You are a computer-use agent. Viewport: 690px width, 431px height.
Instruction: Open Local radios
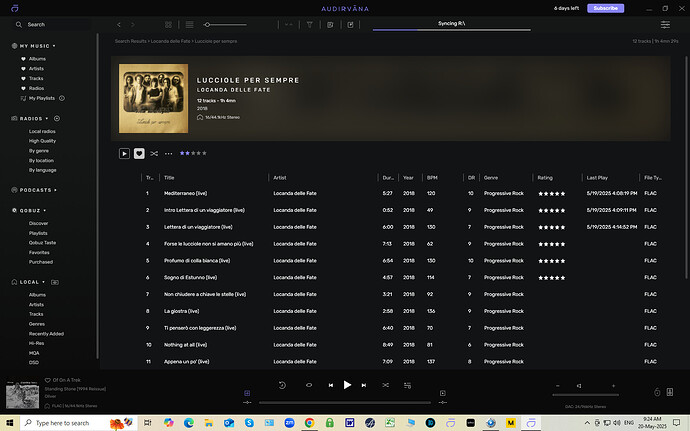[x=42, y=131]
